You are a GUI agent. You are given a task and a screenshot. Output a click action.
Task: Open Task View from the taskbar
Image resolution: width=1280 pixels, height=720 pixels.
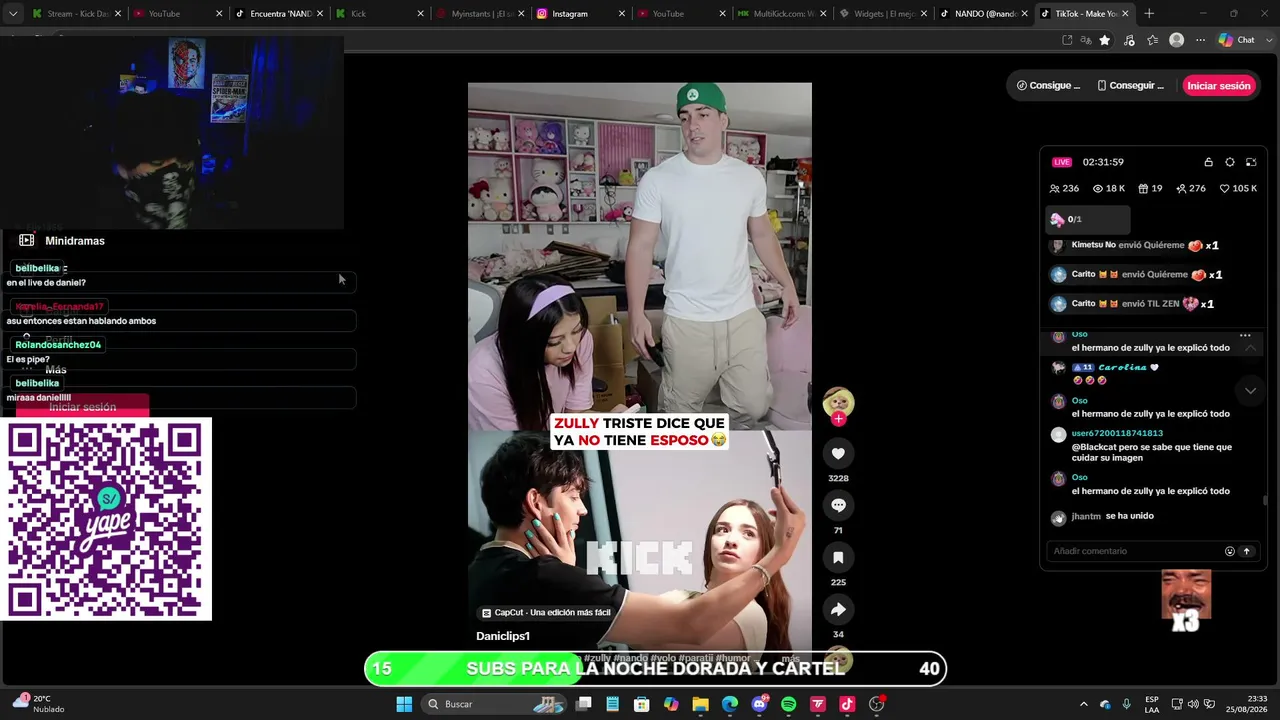[584, 704]
